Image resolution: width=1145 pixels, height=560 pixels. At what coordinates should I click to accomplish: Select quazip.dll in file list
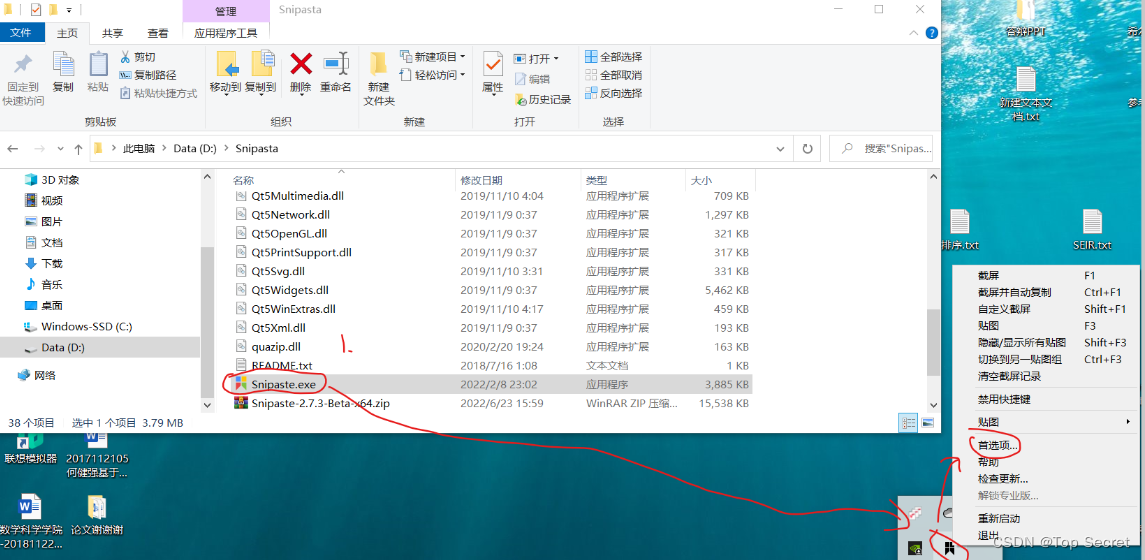tap(275, 347)
